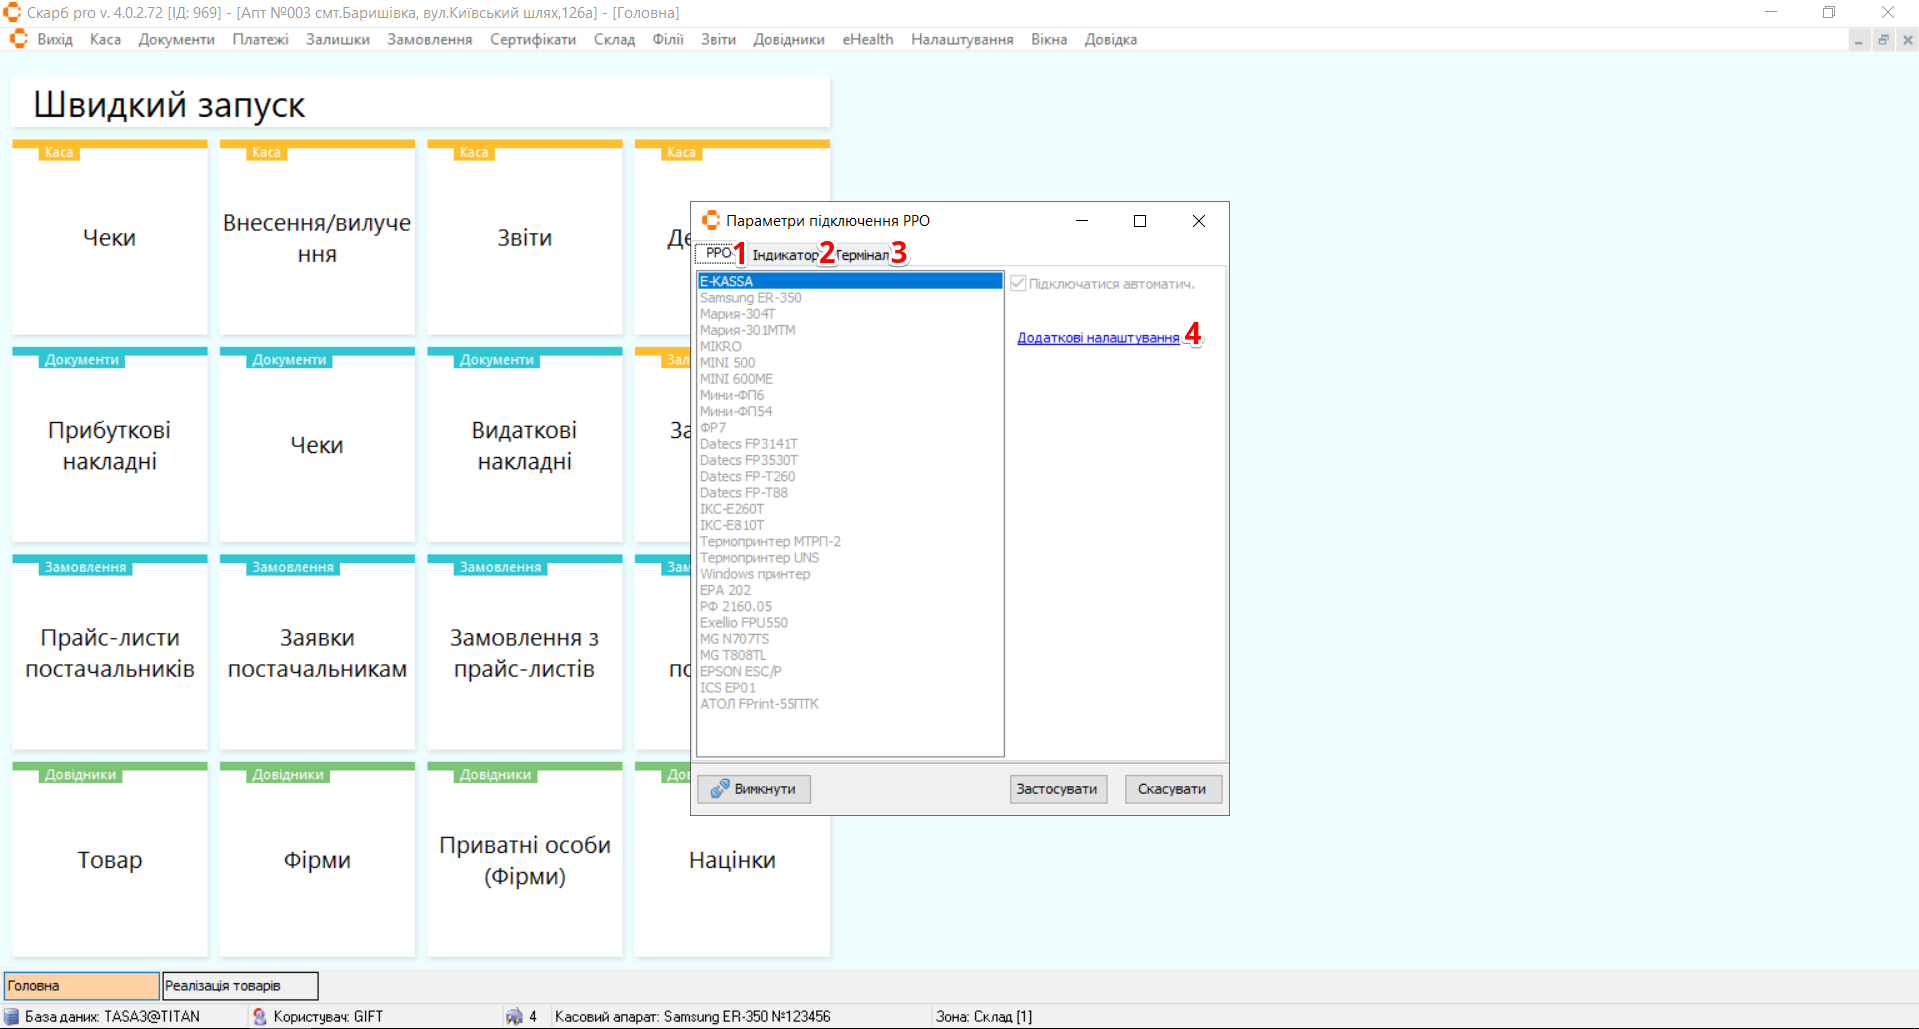The image size is (1919, 1029).
Task: Click the Скарб logo icon in menu bar
Action: (18, 39)
